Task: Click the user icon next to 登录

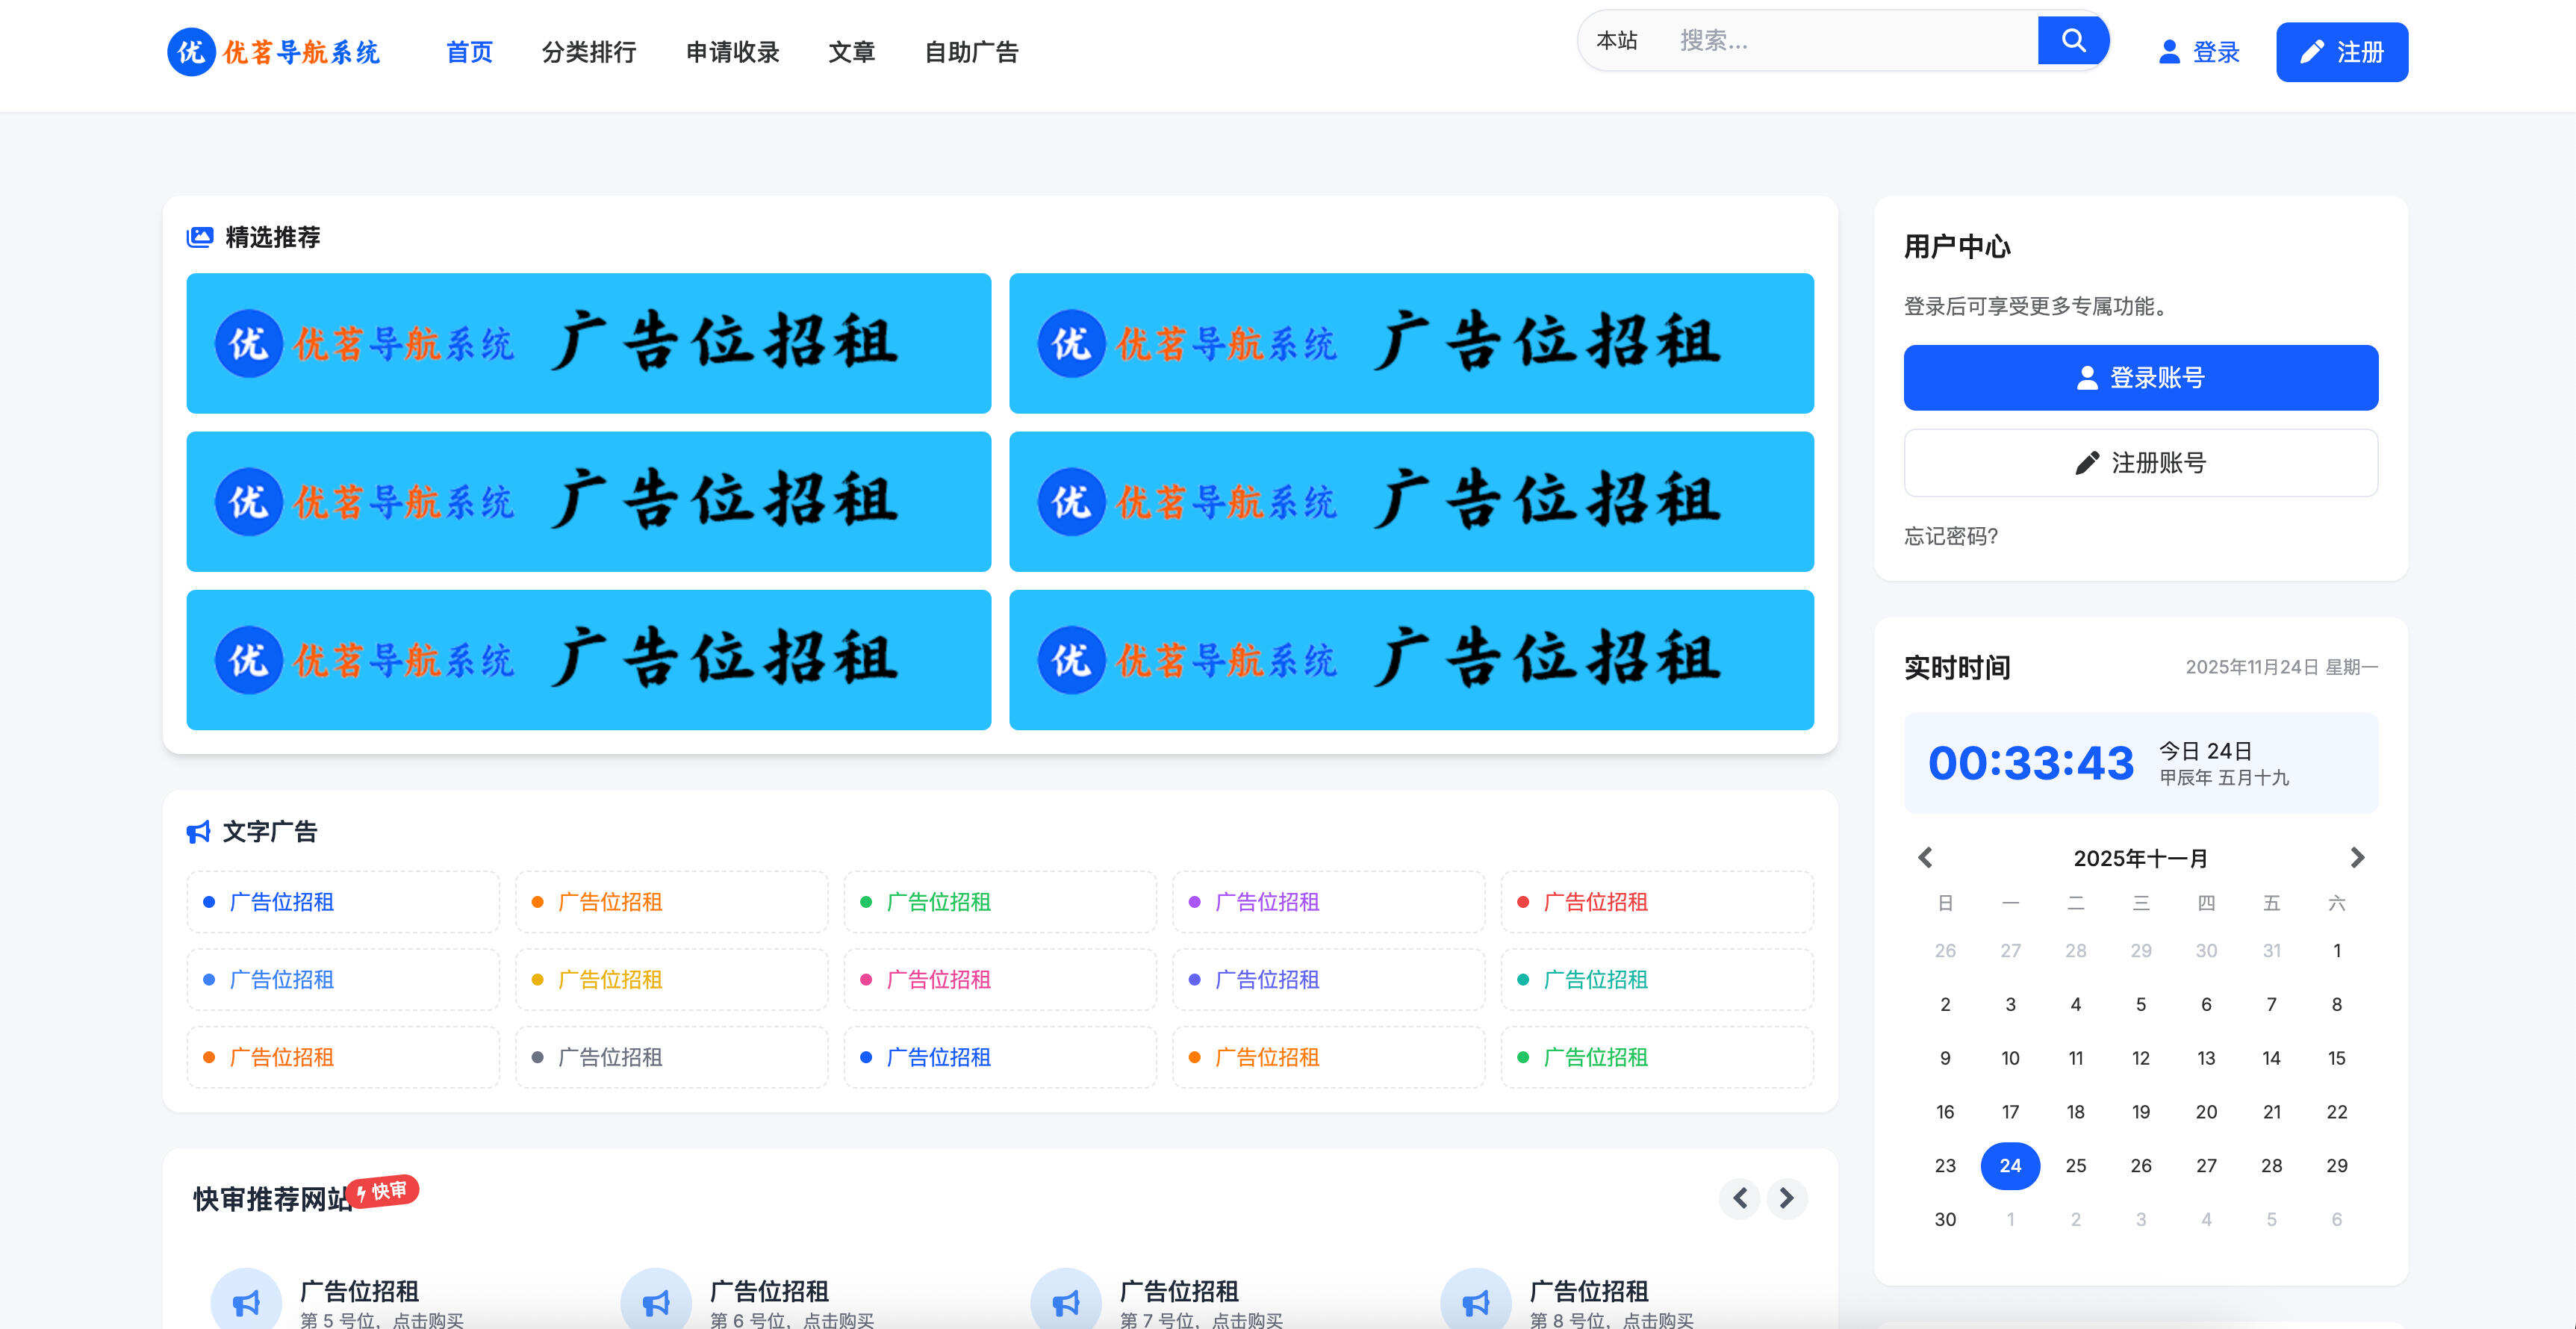Action: (2168, 52)
